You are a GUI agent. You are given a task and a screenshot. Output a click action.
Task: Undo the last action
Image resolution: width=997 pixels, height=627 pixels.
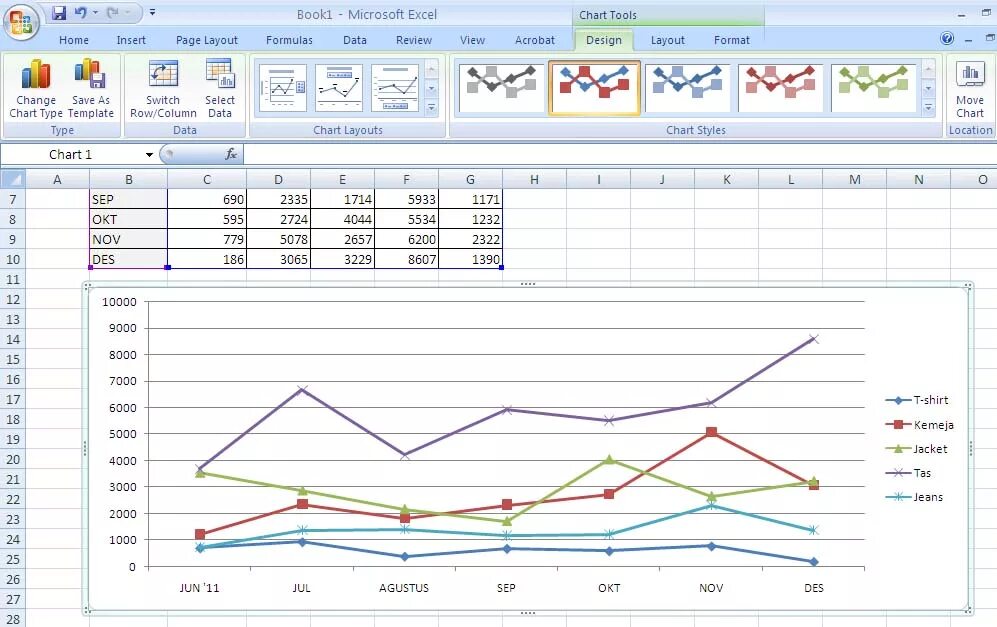(80, 12)
